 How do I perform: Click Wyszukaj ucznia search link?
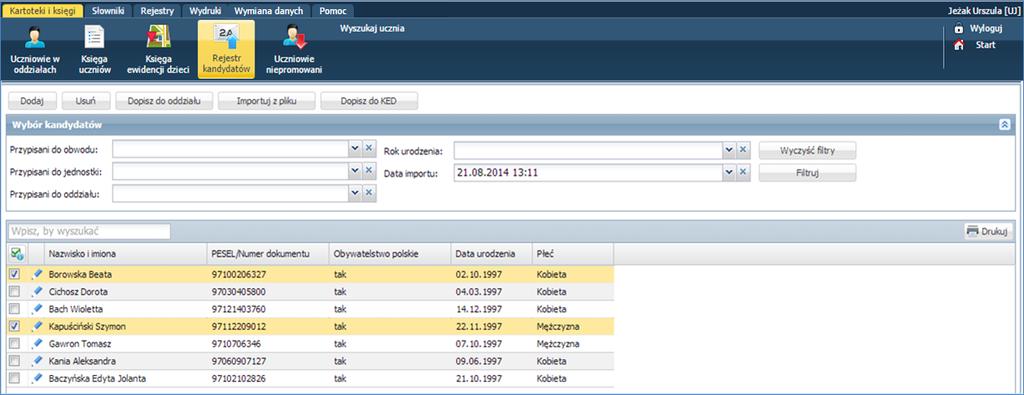[372, 28]
